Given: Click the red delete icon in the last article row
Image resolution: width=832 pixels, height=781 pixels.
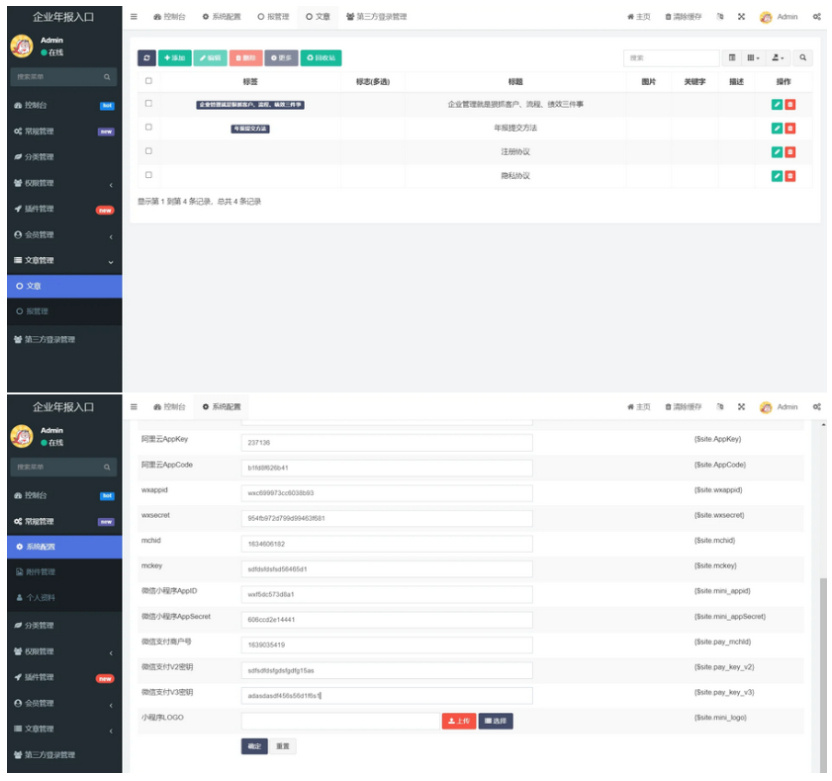Looking at the screenshot, I should click(x=790, y=176).
